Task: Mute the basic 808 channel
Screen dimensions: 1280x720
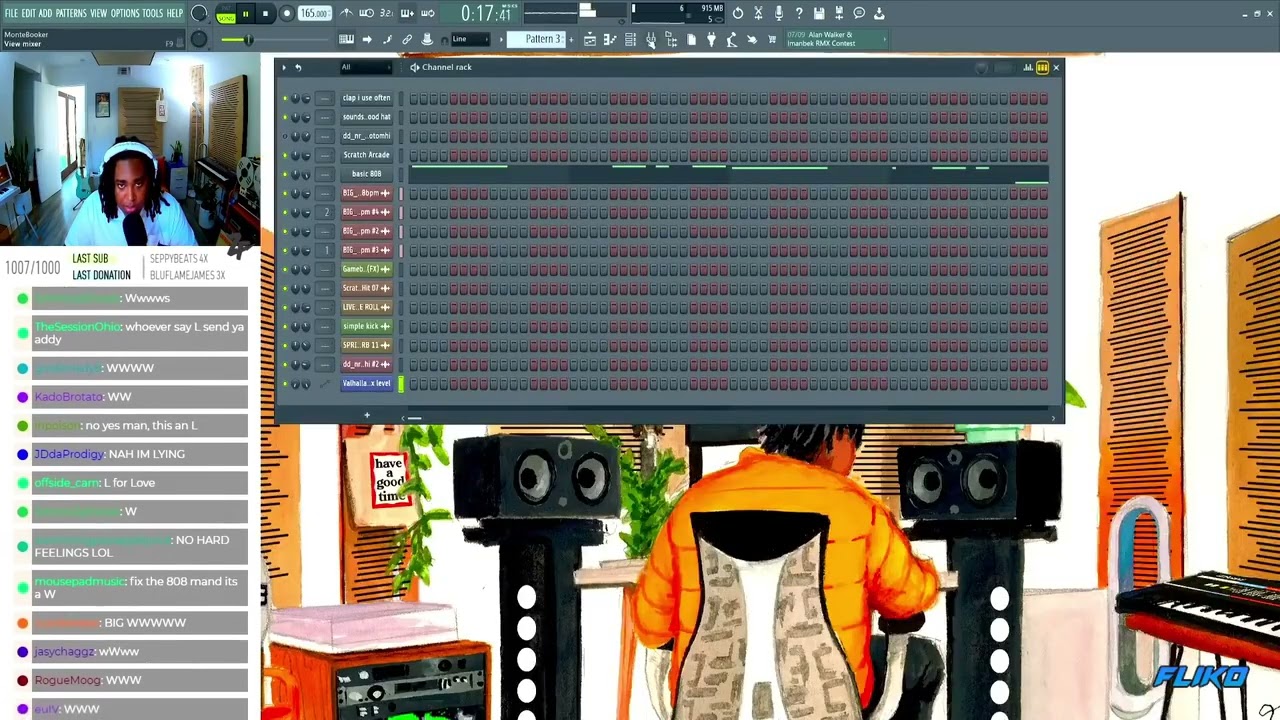Action: 285,174
